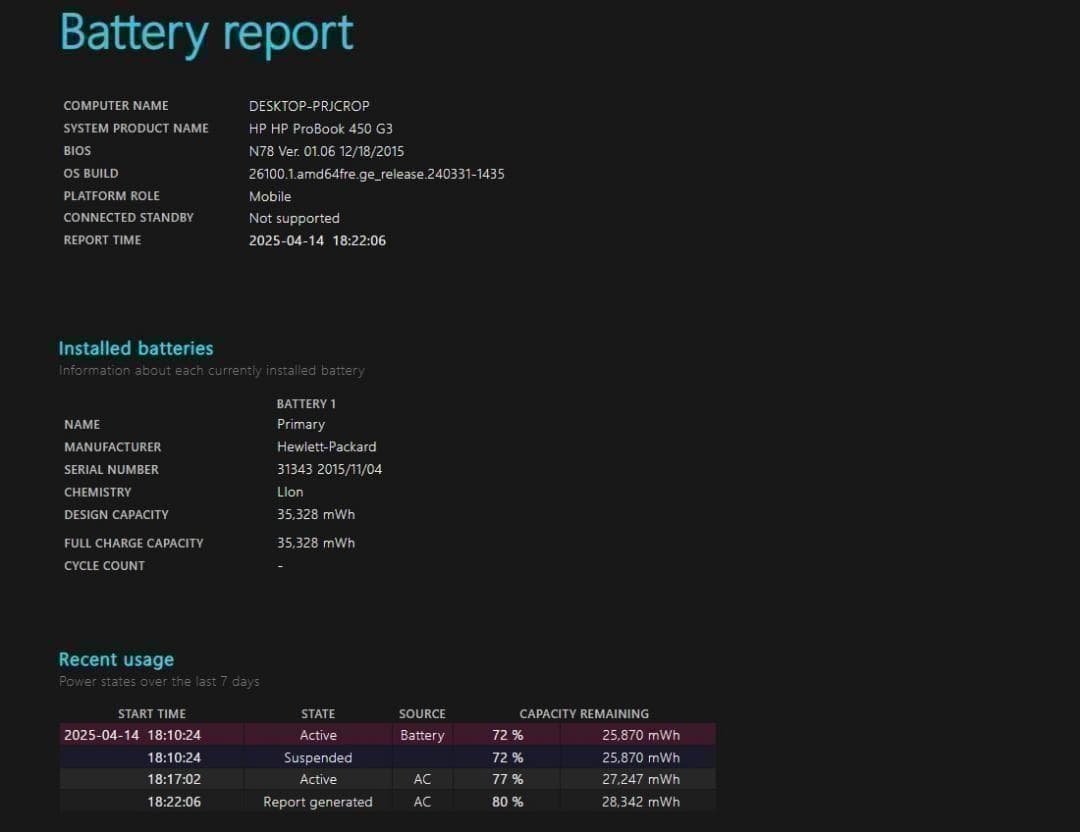Click the Connected Standby 'Not supported' value
Viewport: 1080px width, 832px height.
click(x=294, y=218)
